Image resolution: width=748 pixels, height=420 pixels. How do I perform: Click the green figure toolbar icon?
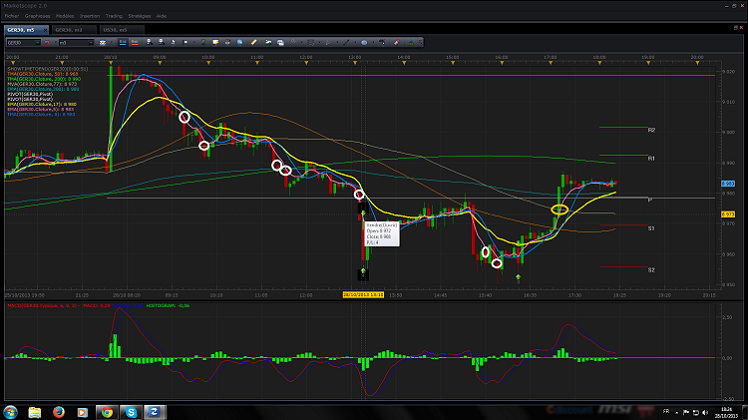pyautogui.click(x=203, y=42)
